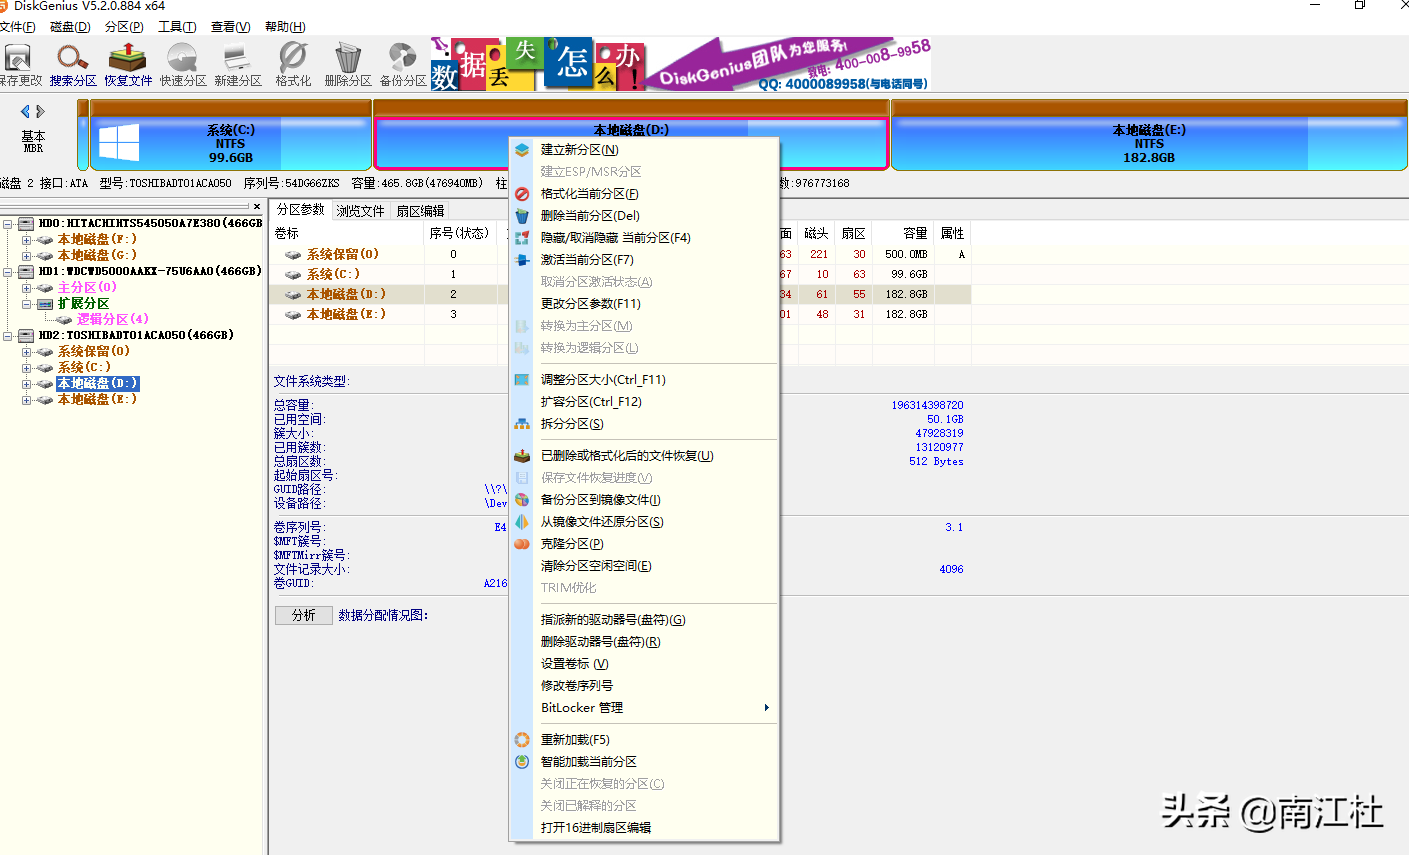
Task: Open the 查看(V) menu
Action: pos(231,27)
